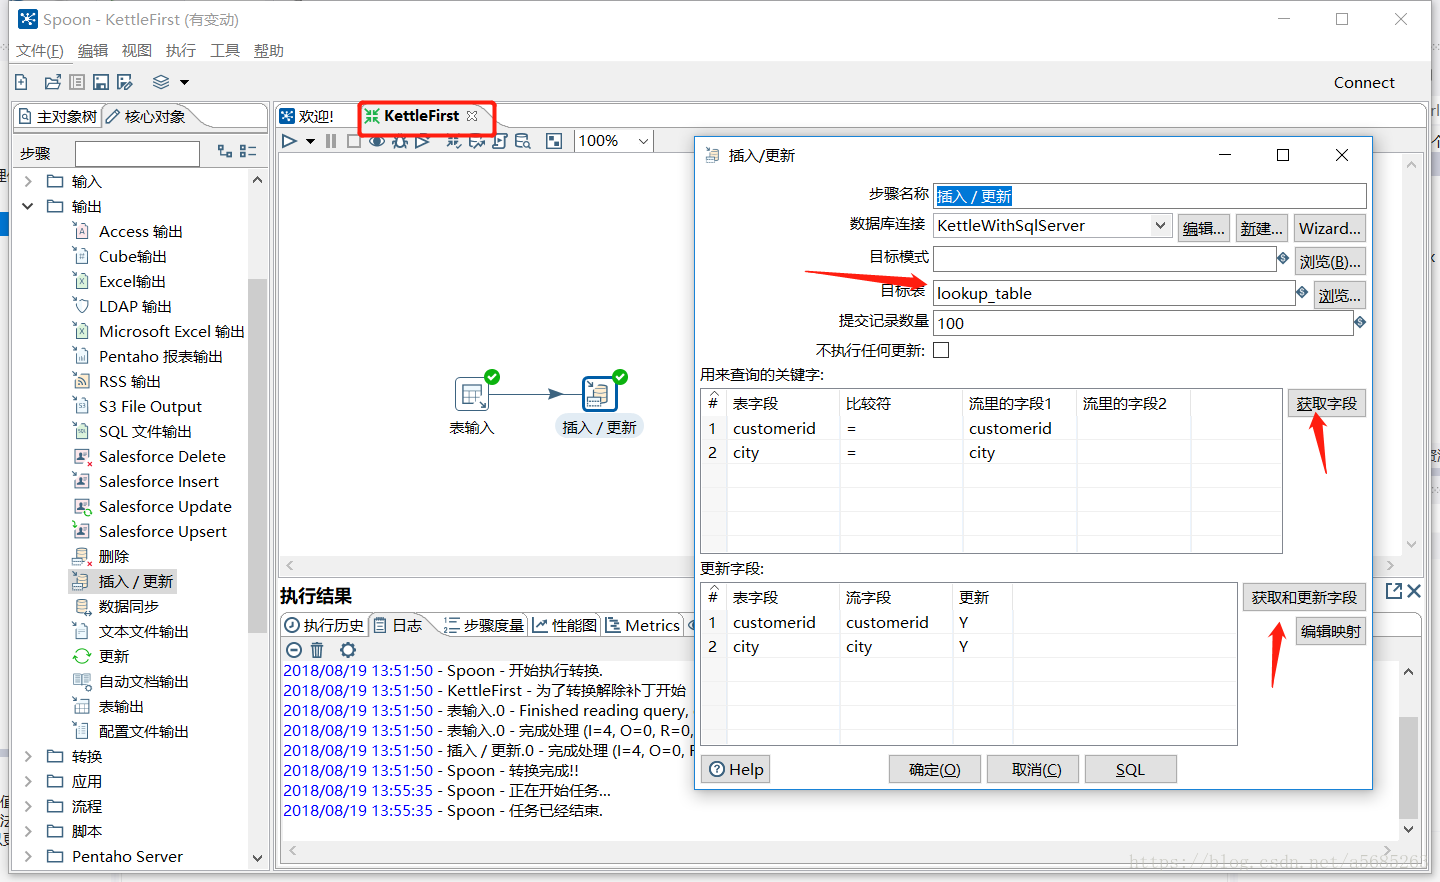Preview the transformation with eye icon
Viewport: 1440px width, 882px height.
coord(377,141)
